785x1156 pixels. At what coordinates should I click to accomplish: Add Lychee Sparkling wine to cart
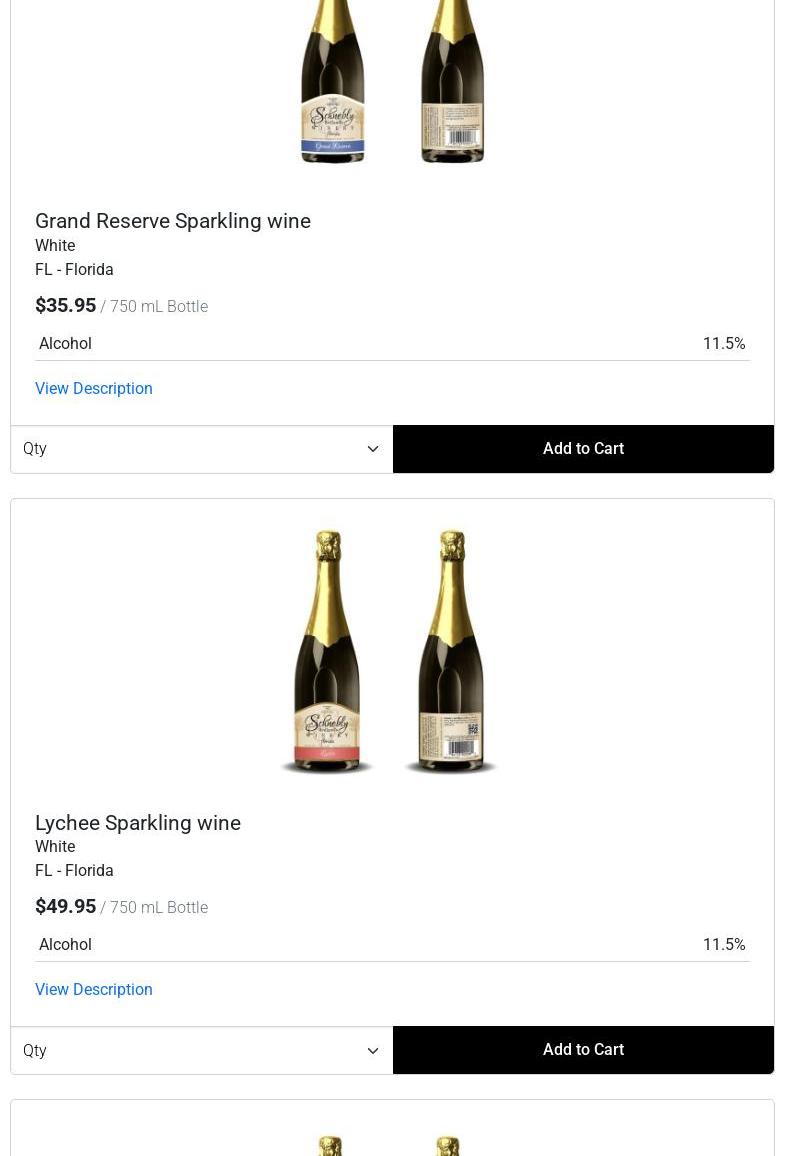pos(583,1050)
